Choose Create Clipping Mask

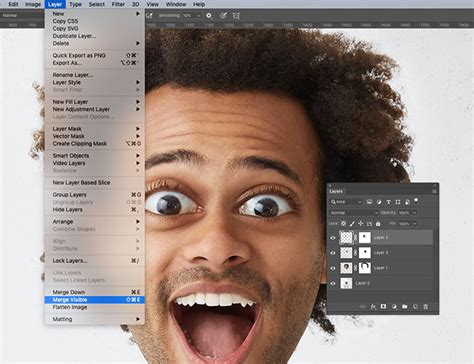[x=95, y=144]
